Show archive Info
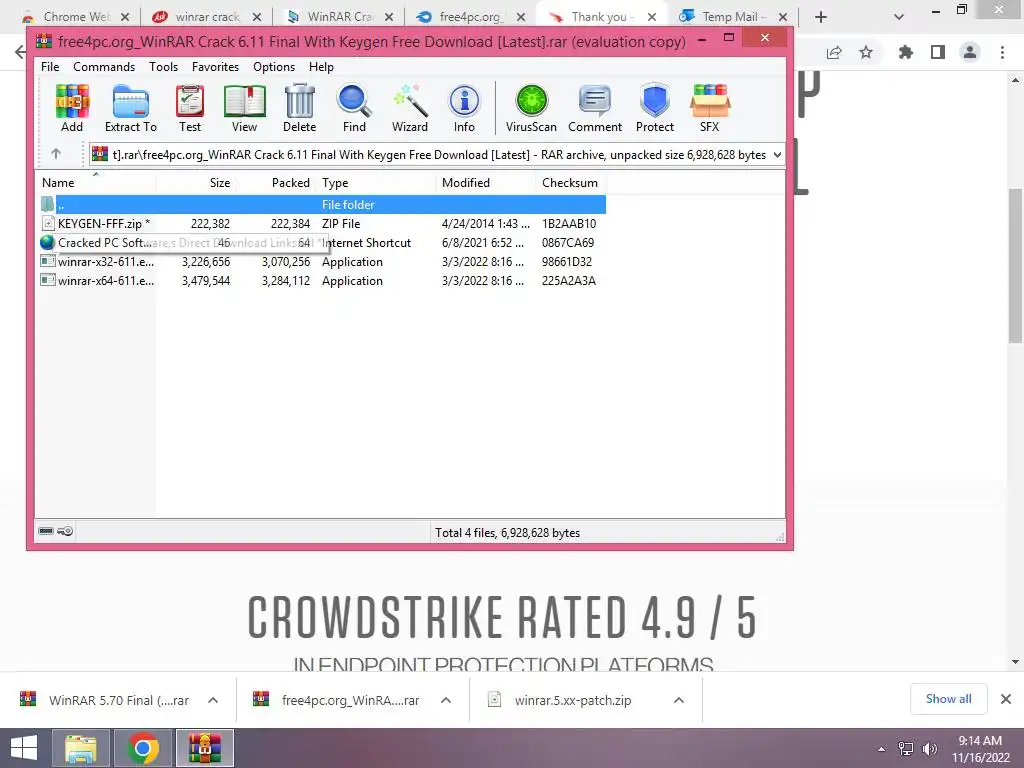 click(464, 108)
